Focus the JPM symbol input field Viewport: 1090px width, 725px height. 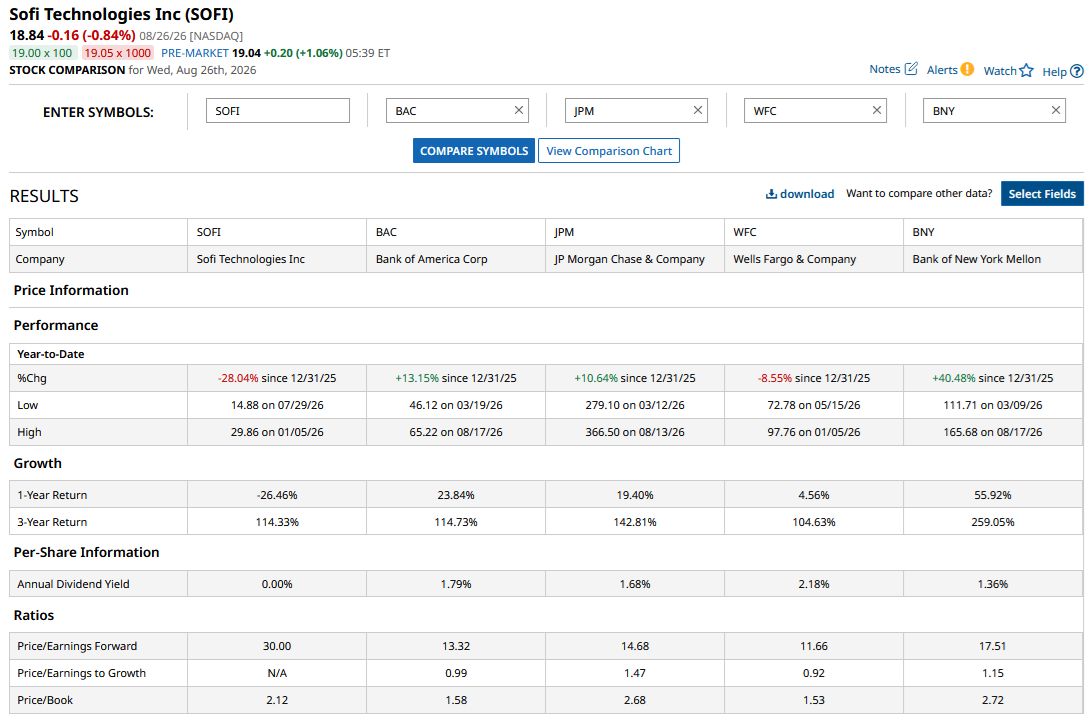[636, 111]
